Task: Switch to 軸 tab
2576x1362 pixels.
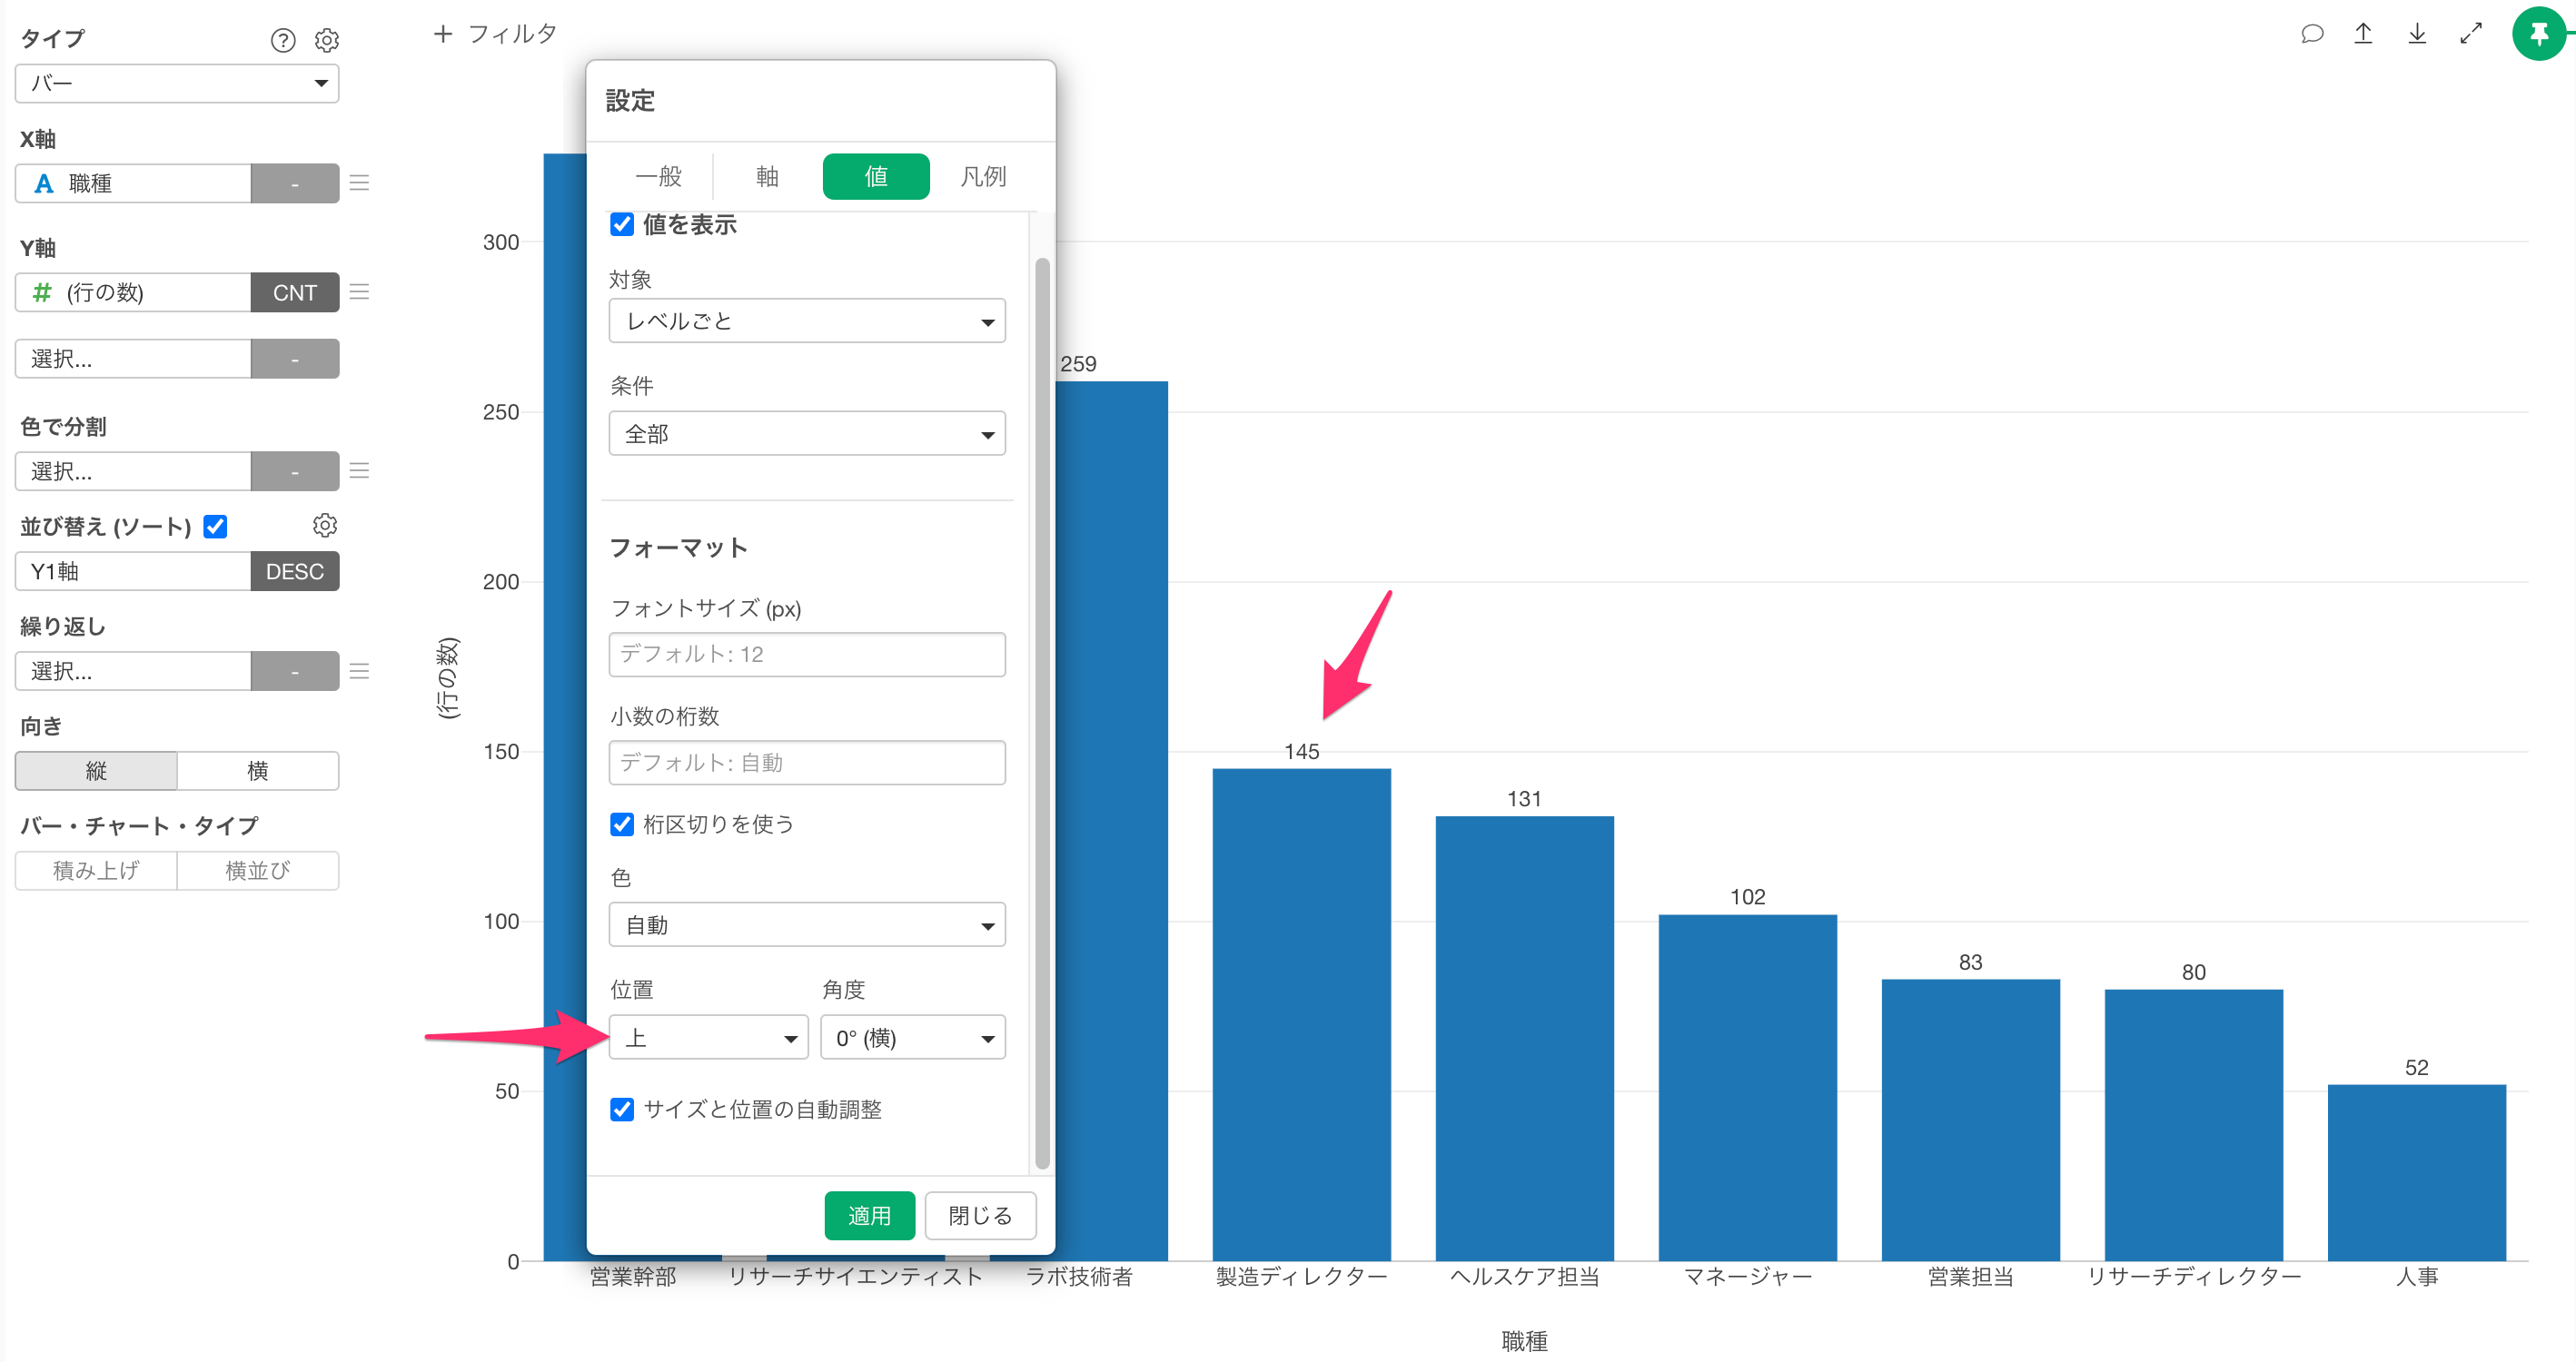Action: 767,177
